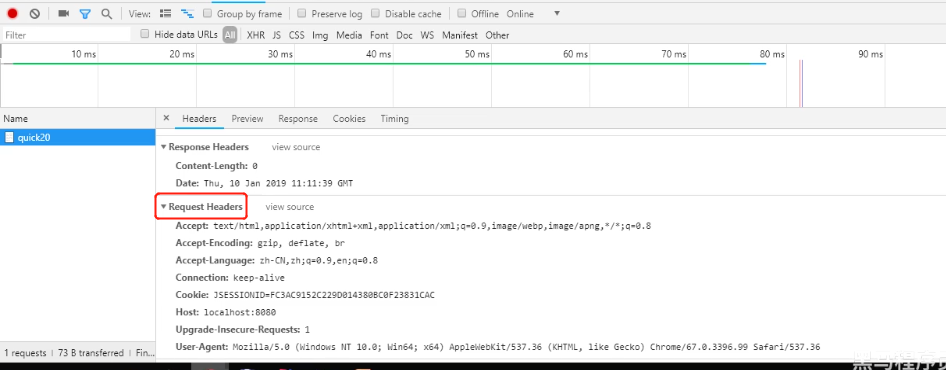Image resolution: width=946 pixels, height=370 pixels.
Task: Click the View label in toolbar
Action: coord(140,13)
